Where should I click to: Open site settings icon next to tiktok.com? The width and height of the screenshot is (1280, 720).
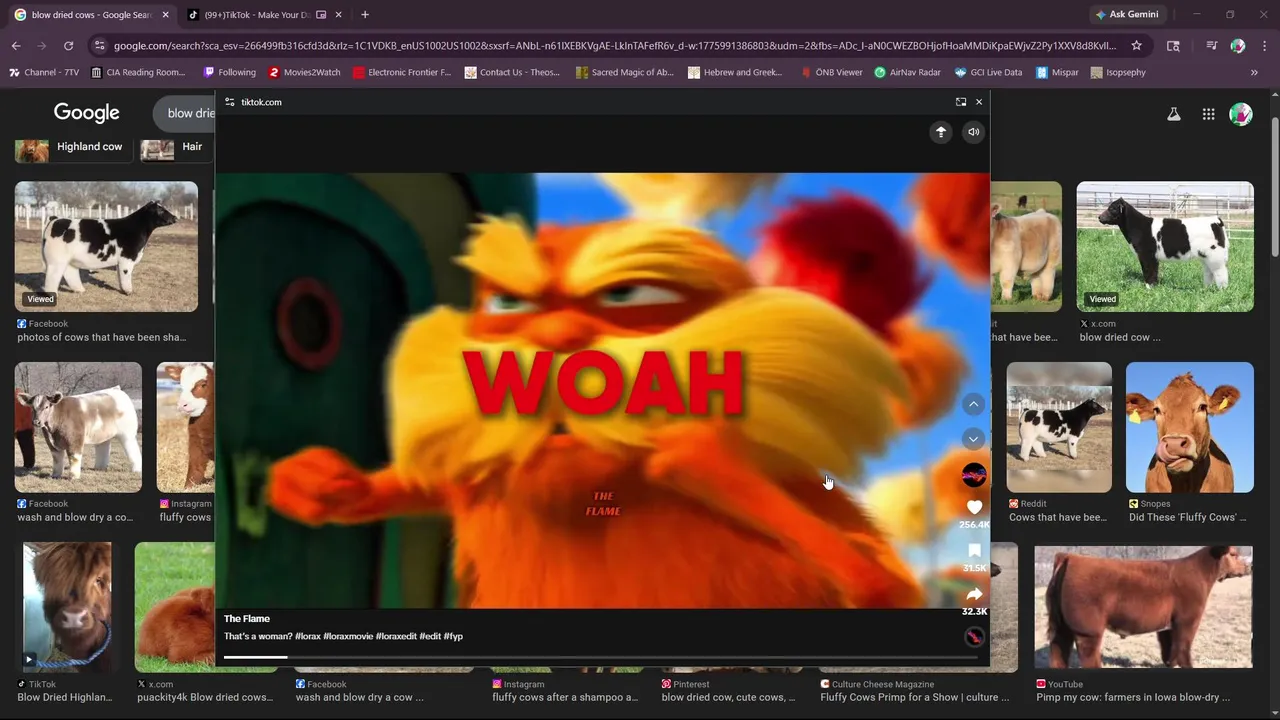230,102
